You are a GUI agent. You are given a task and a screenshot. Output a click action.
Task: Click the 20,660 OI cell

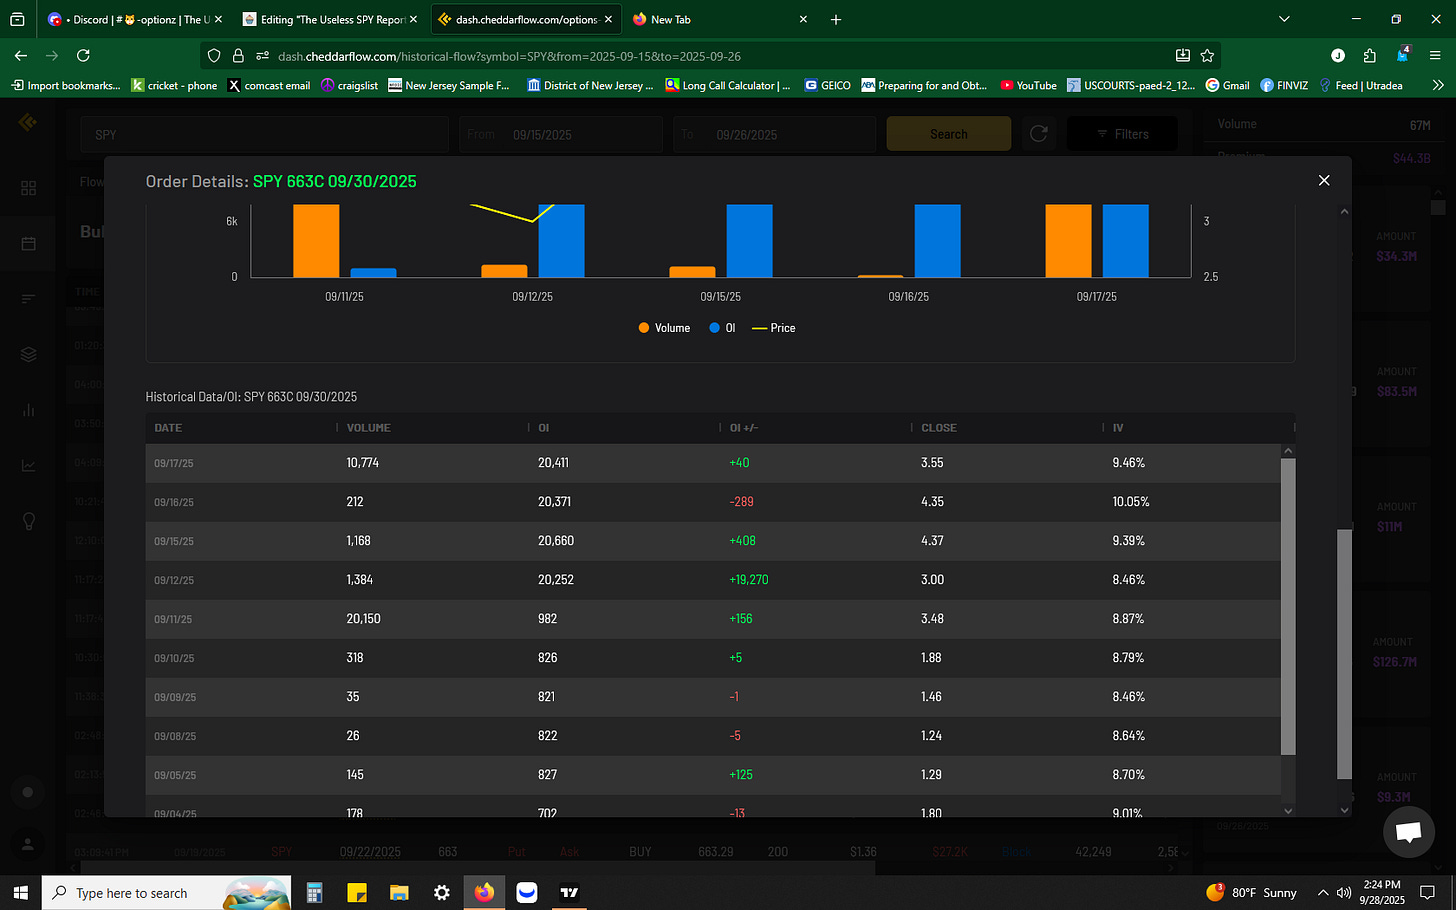click(556, 541)
